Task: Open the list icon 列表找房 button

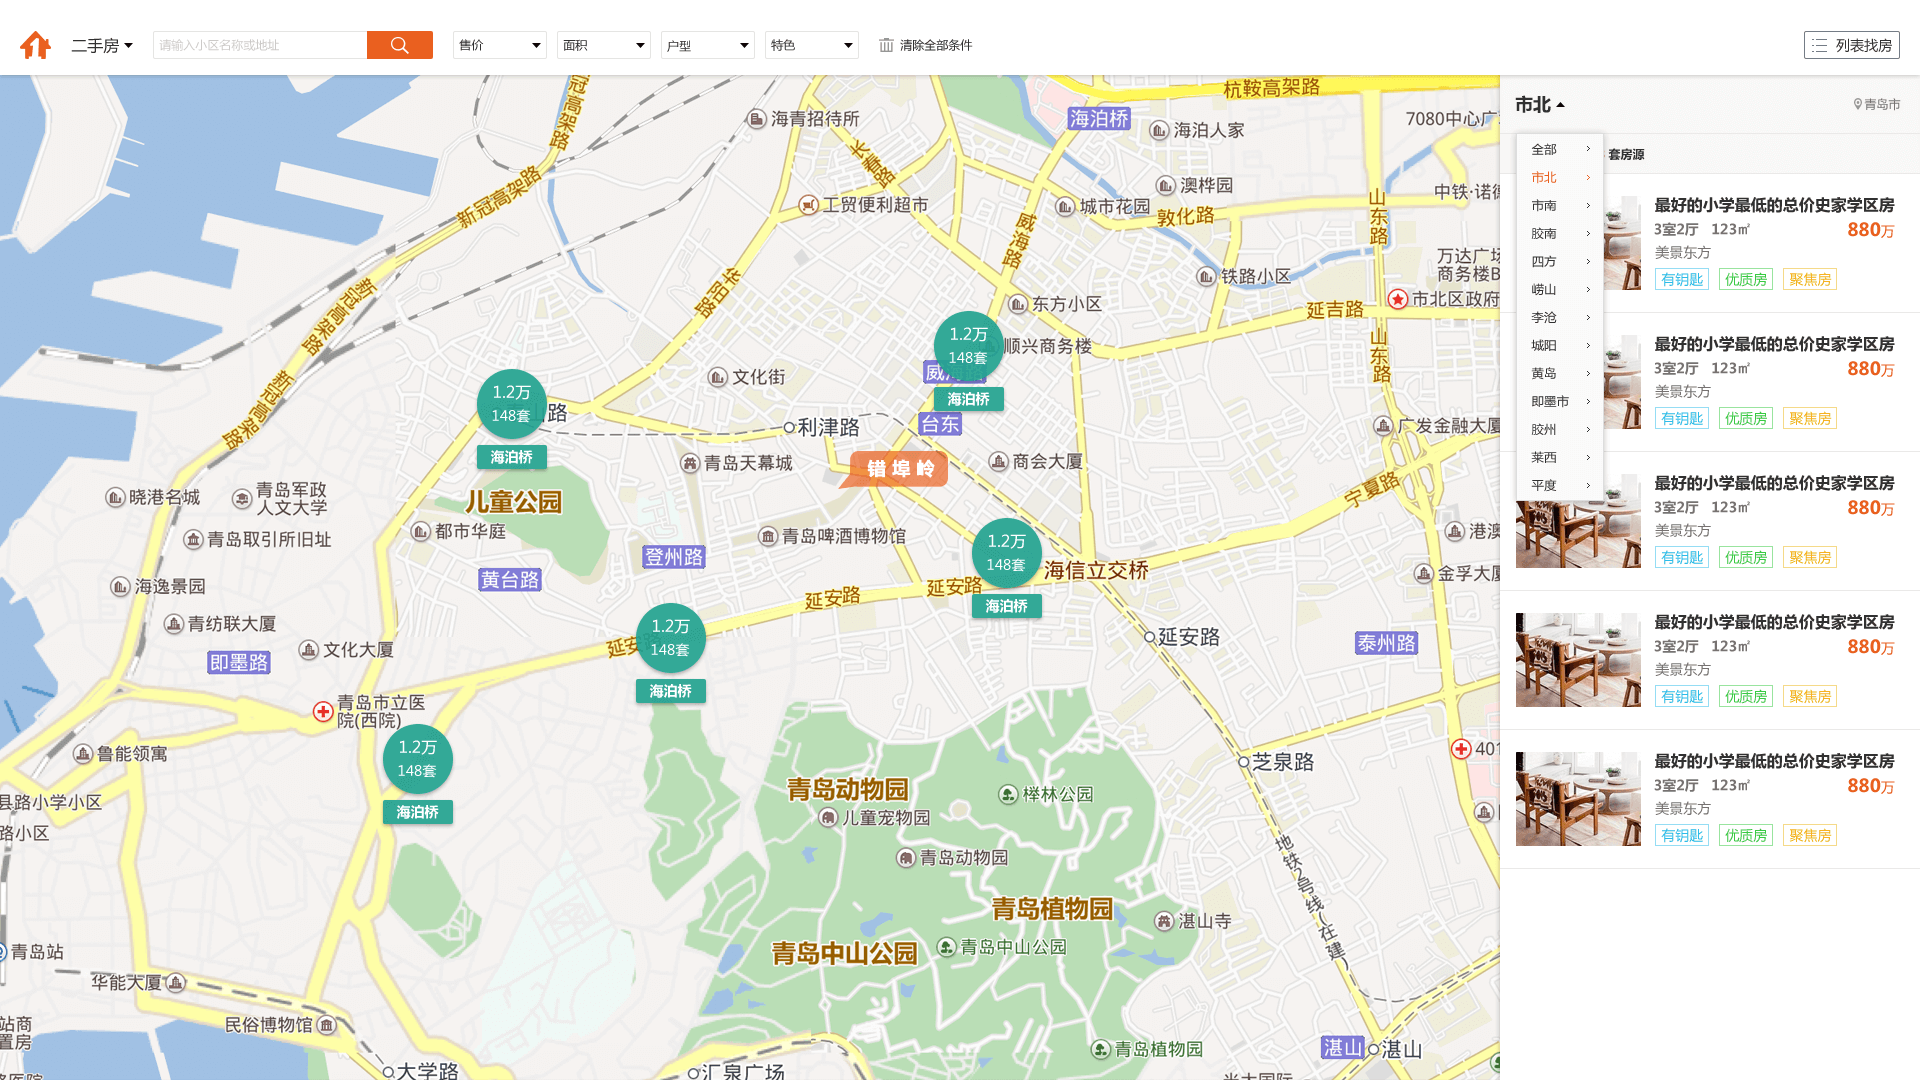Action: pyautogui.click(x=1851, y=45)
